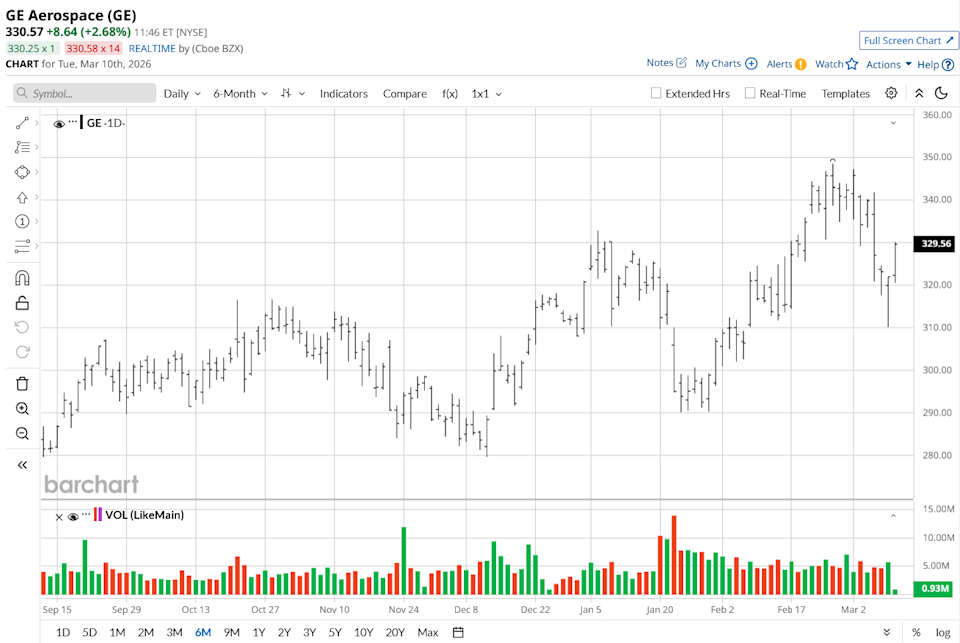Click the lock drawings icon
Viewport: 960px width, 643px height.
click(22, 303)
